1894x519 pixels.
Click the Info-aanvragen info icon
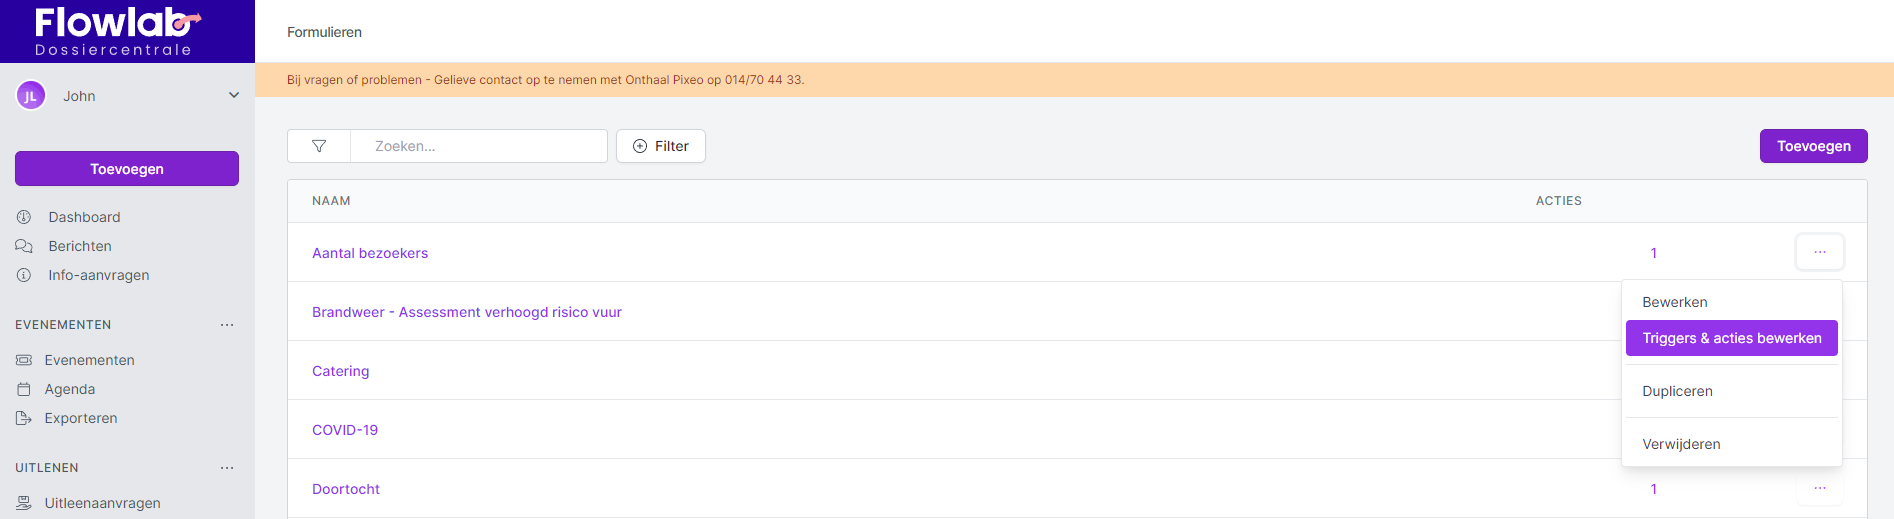tap(24, 275)
